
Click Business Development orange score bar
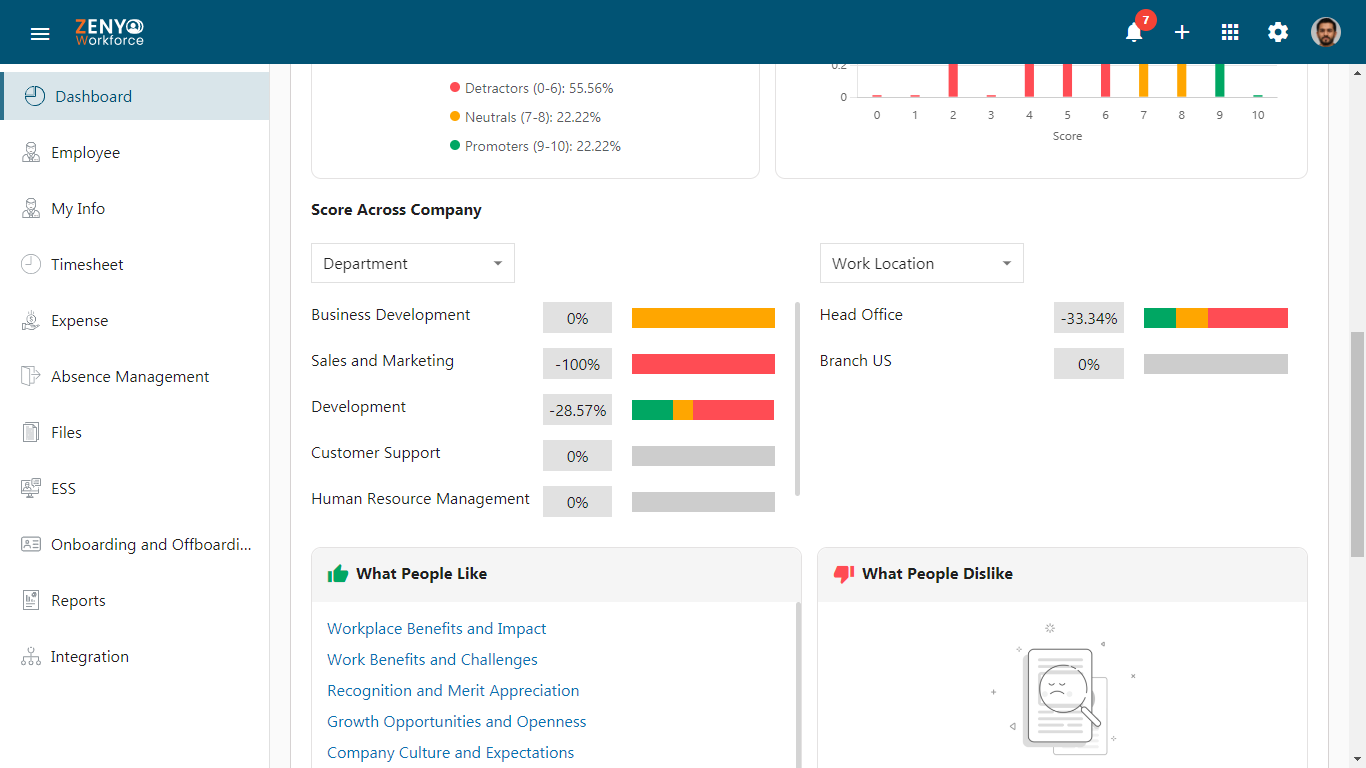(x=703, y=318)
